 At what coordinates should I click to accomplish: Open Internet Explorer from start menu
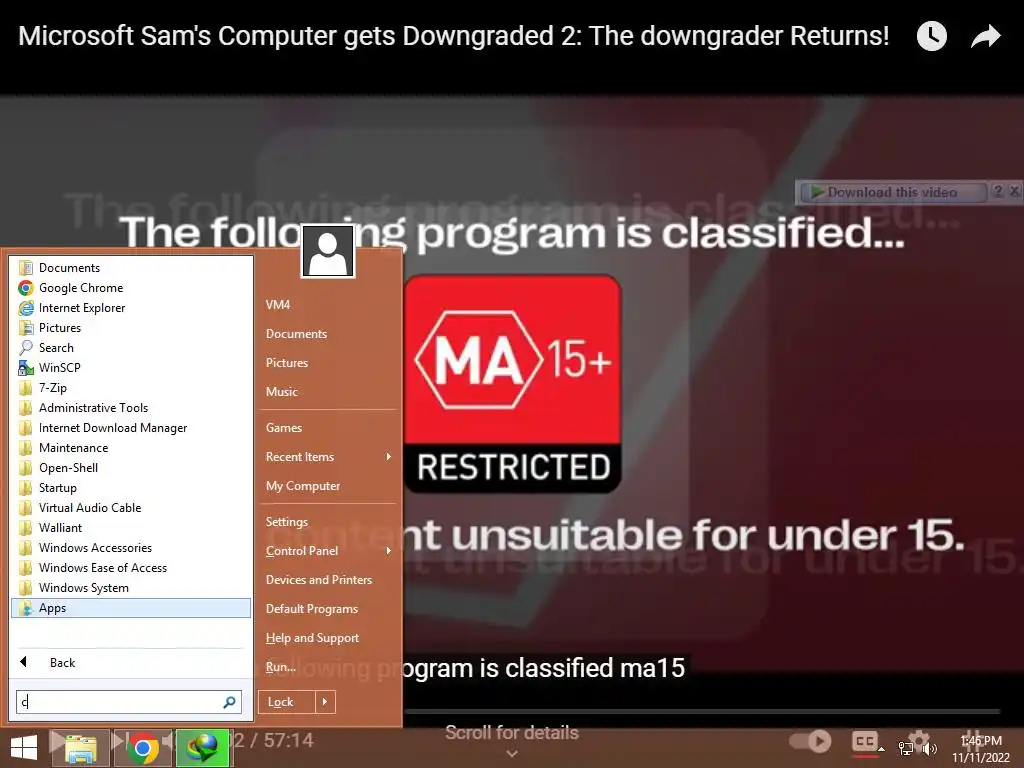[131, 308]
